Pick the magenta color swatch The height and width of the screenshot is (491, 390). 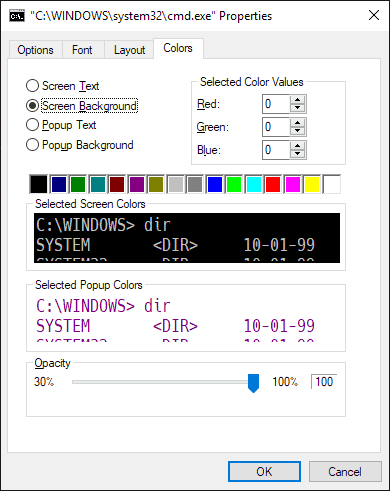click(293, 184)
